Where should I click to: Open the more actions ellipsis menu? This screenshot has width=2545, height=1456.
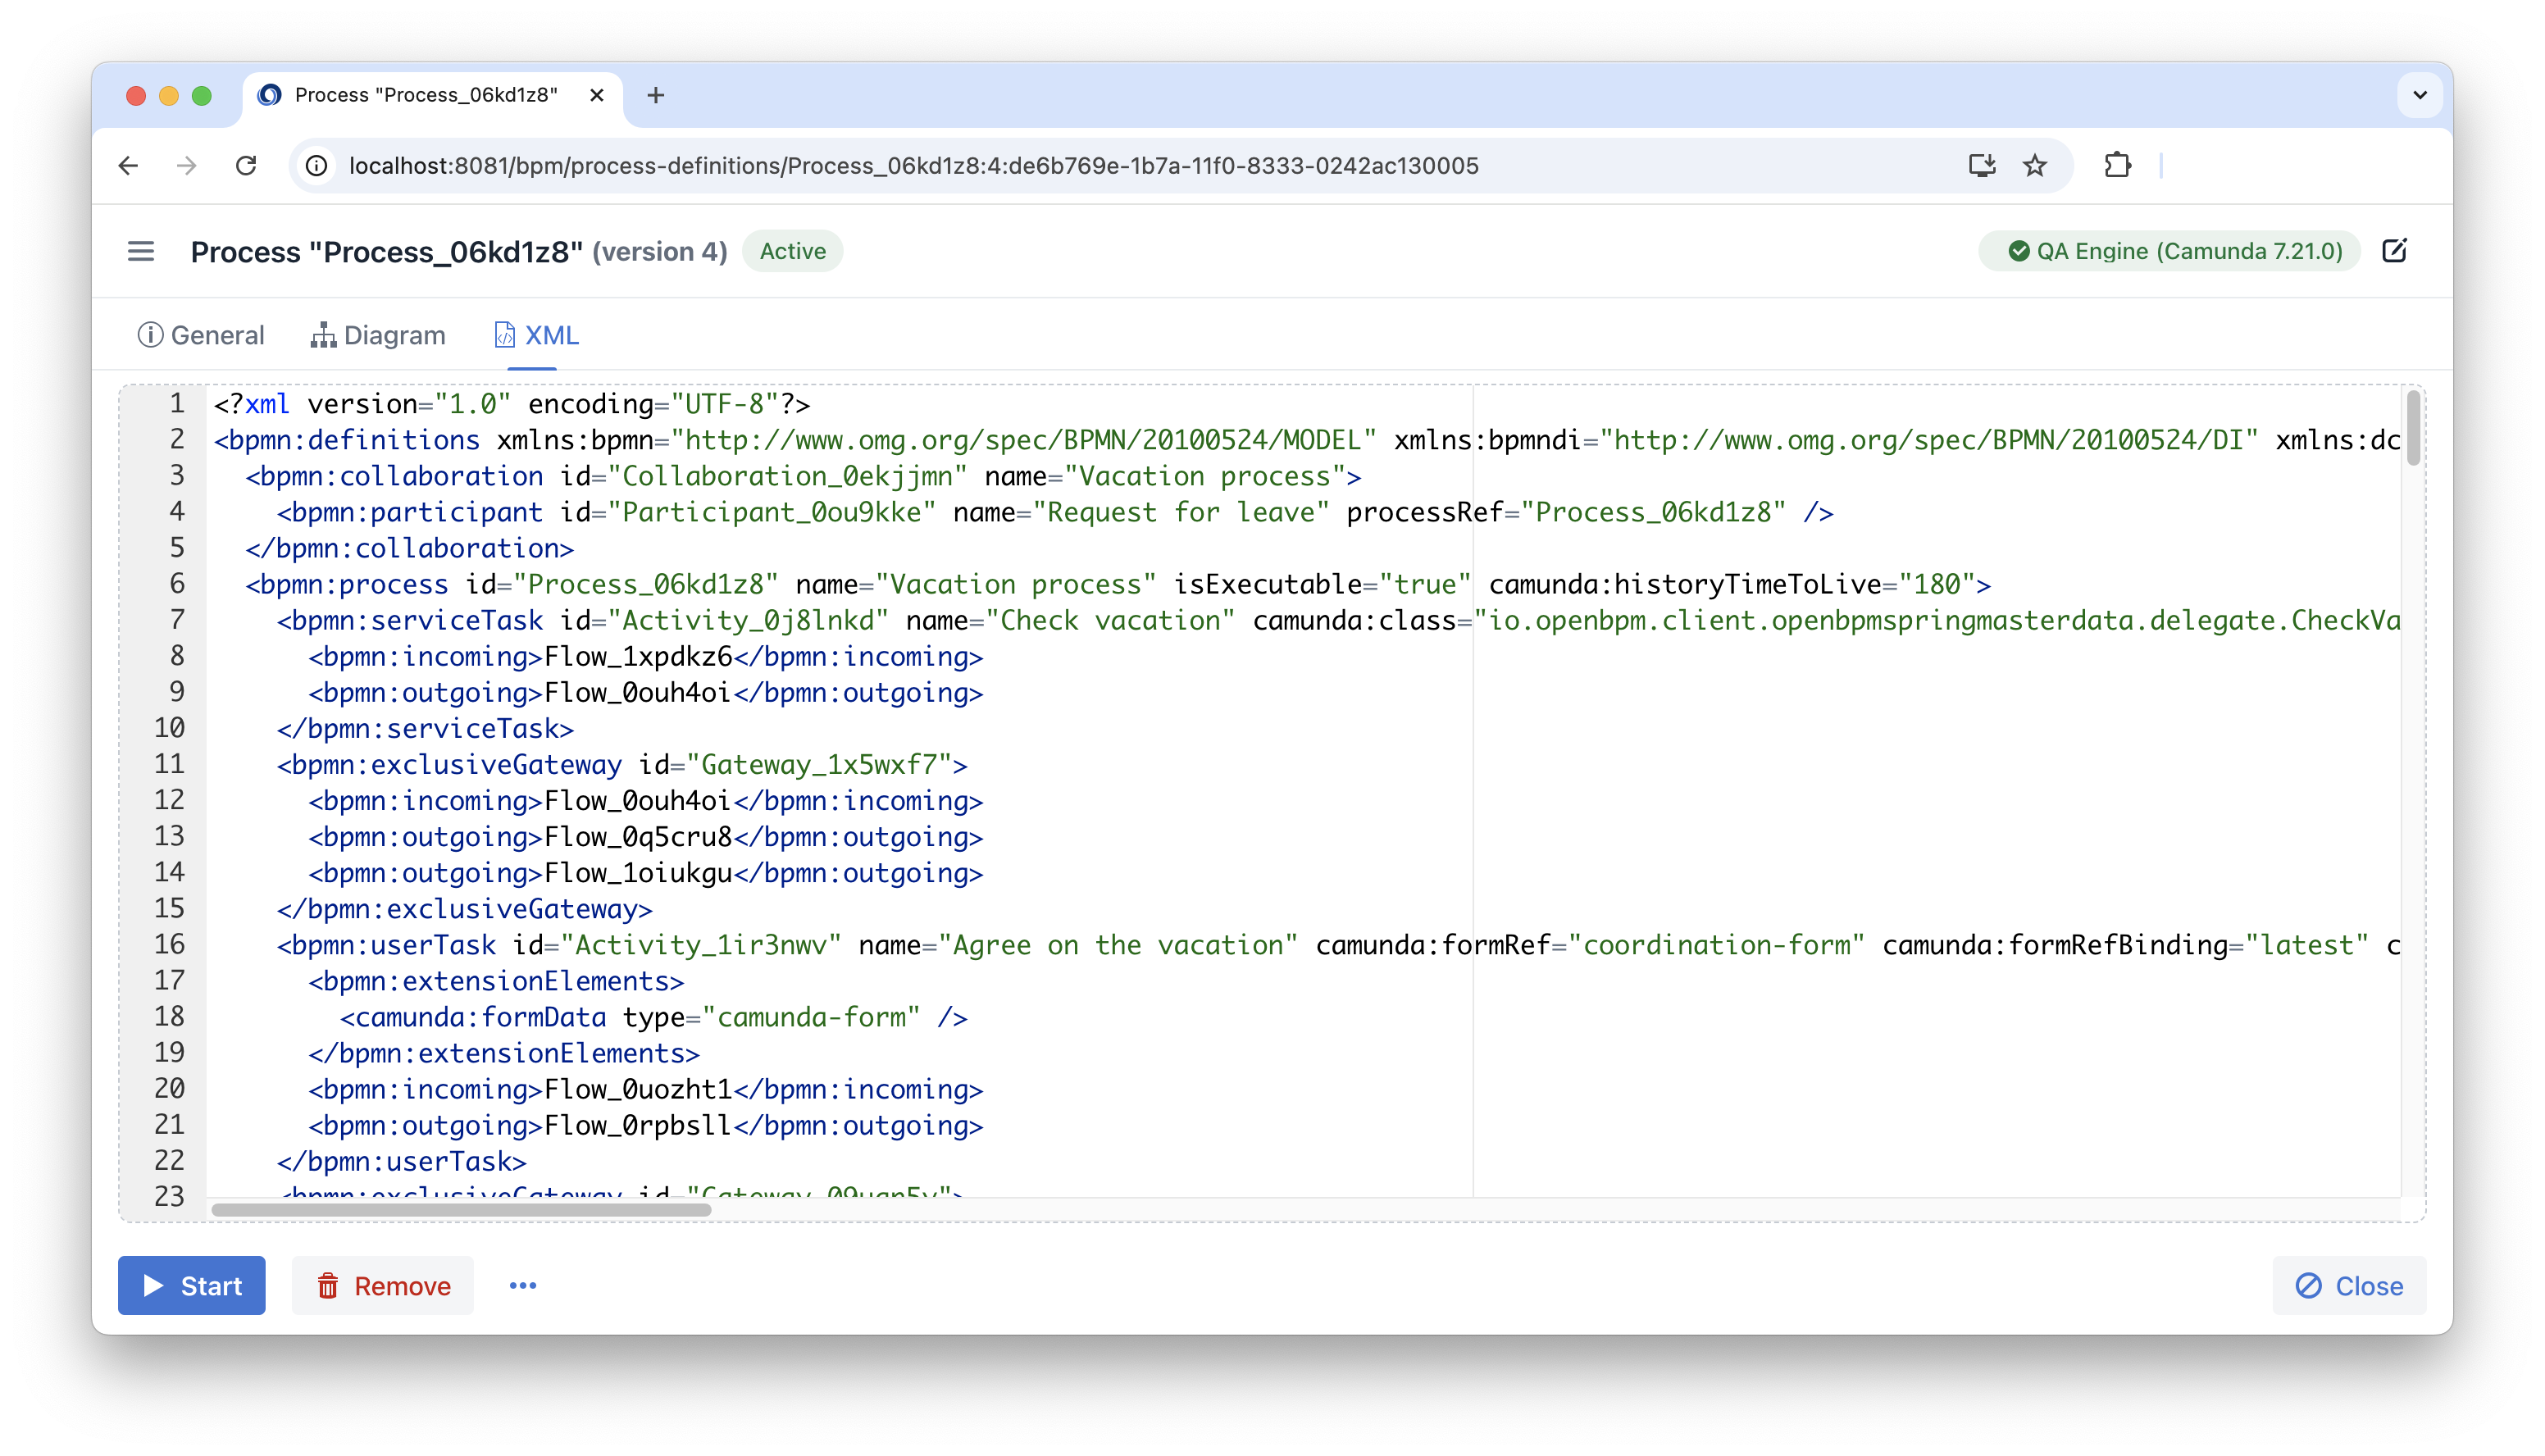click(x=523, y=1286)
